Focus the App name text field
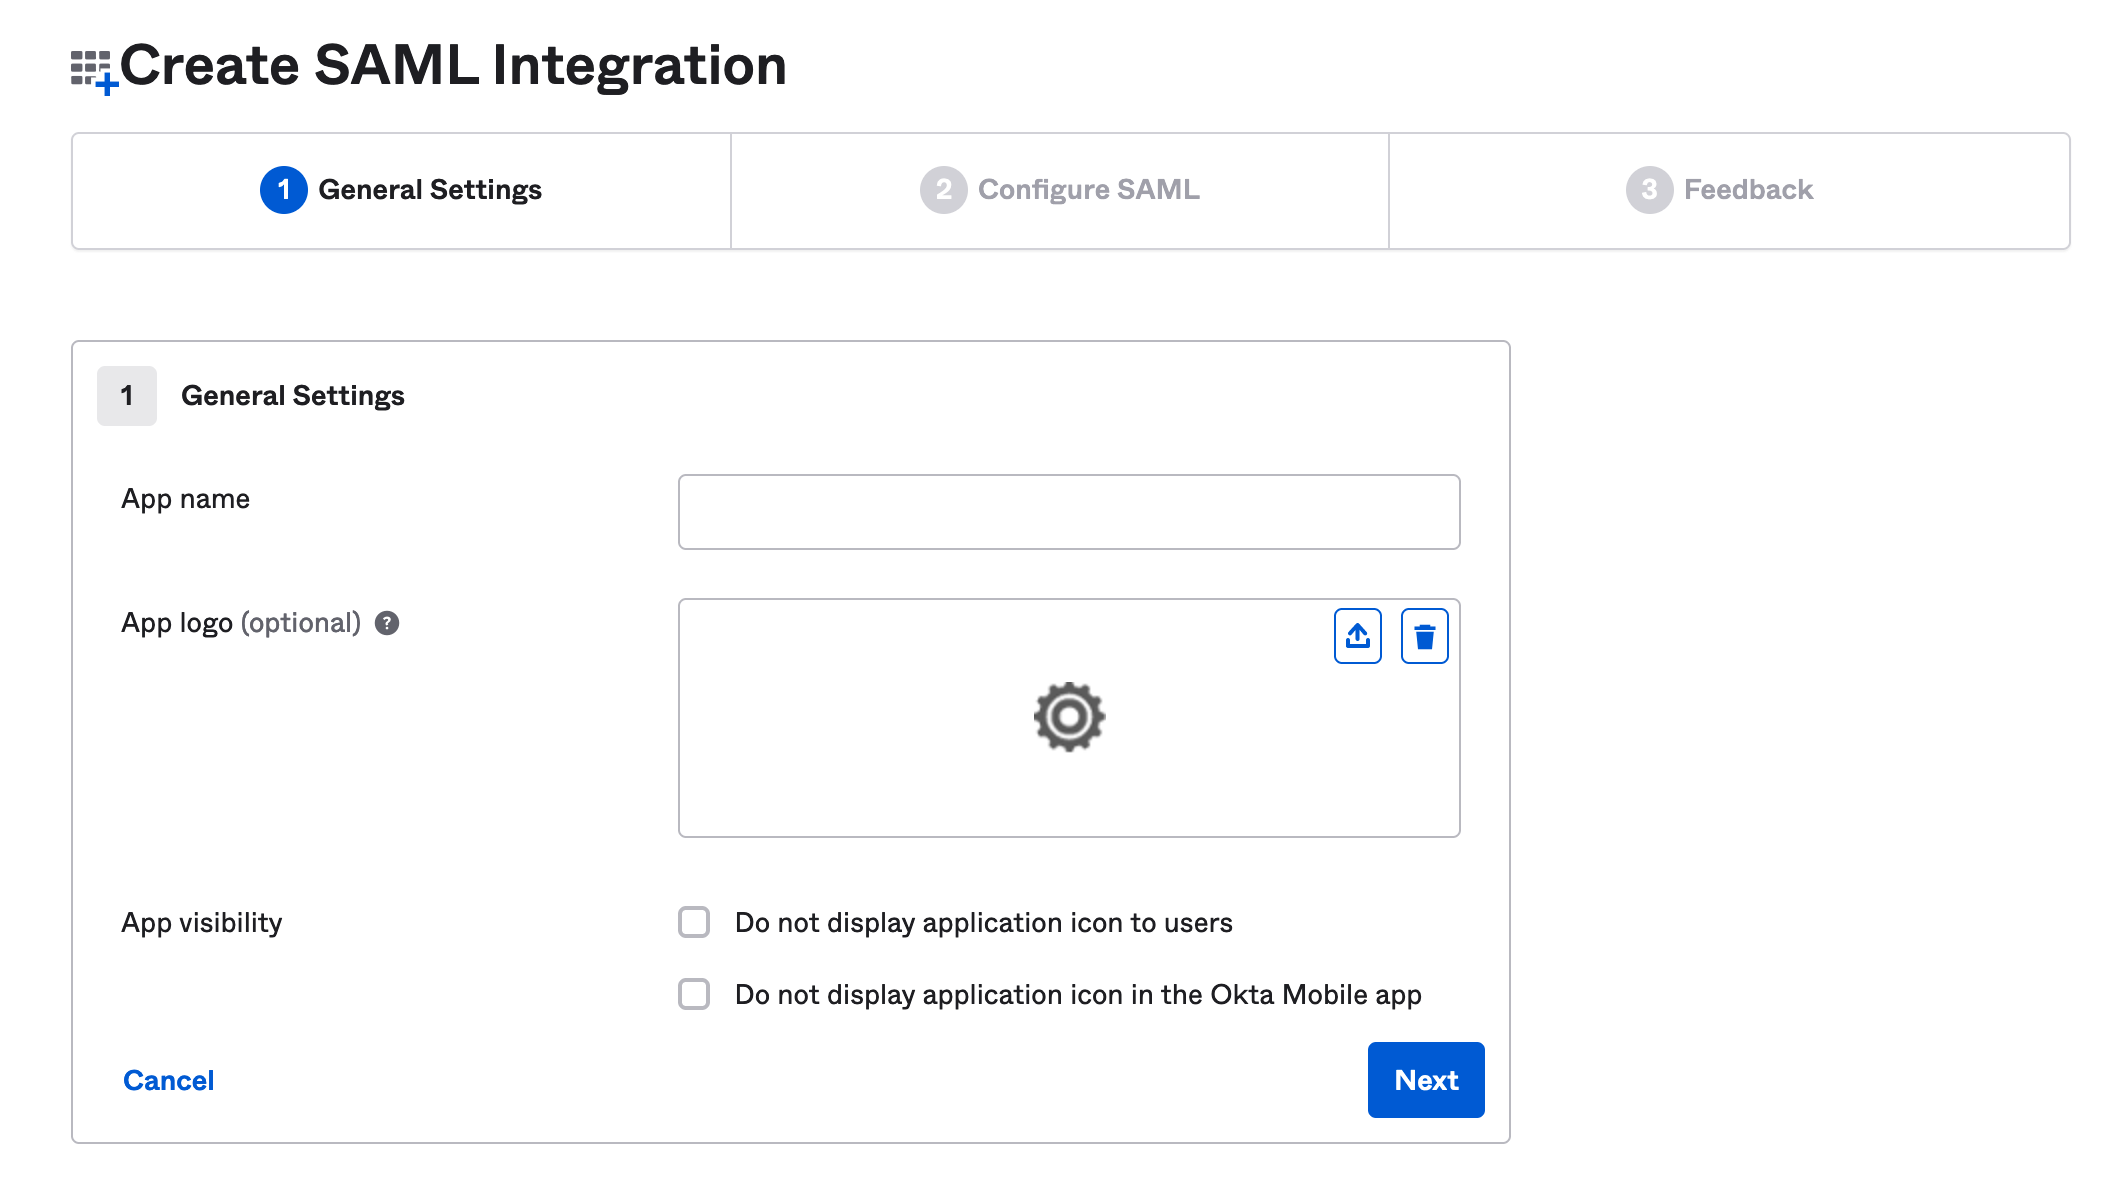The width and height of the screenshot is (2120, 1188). coord(1068,512)
